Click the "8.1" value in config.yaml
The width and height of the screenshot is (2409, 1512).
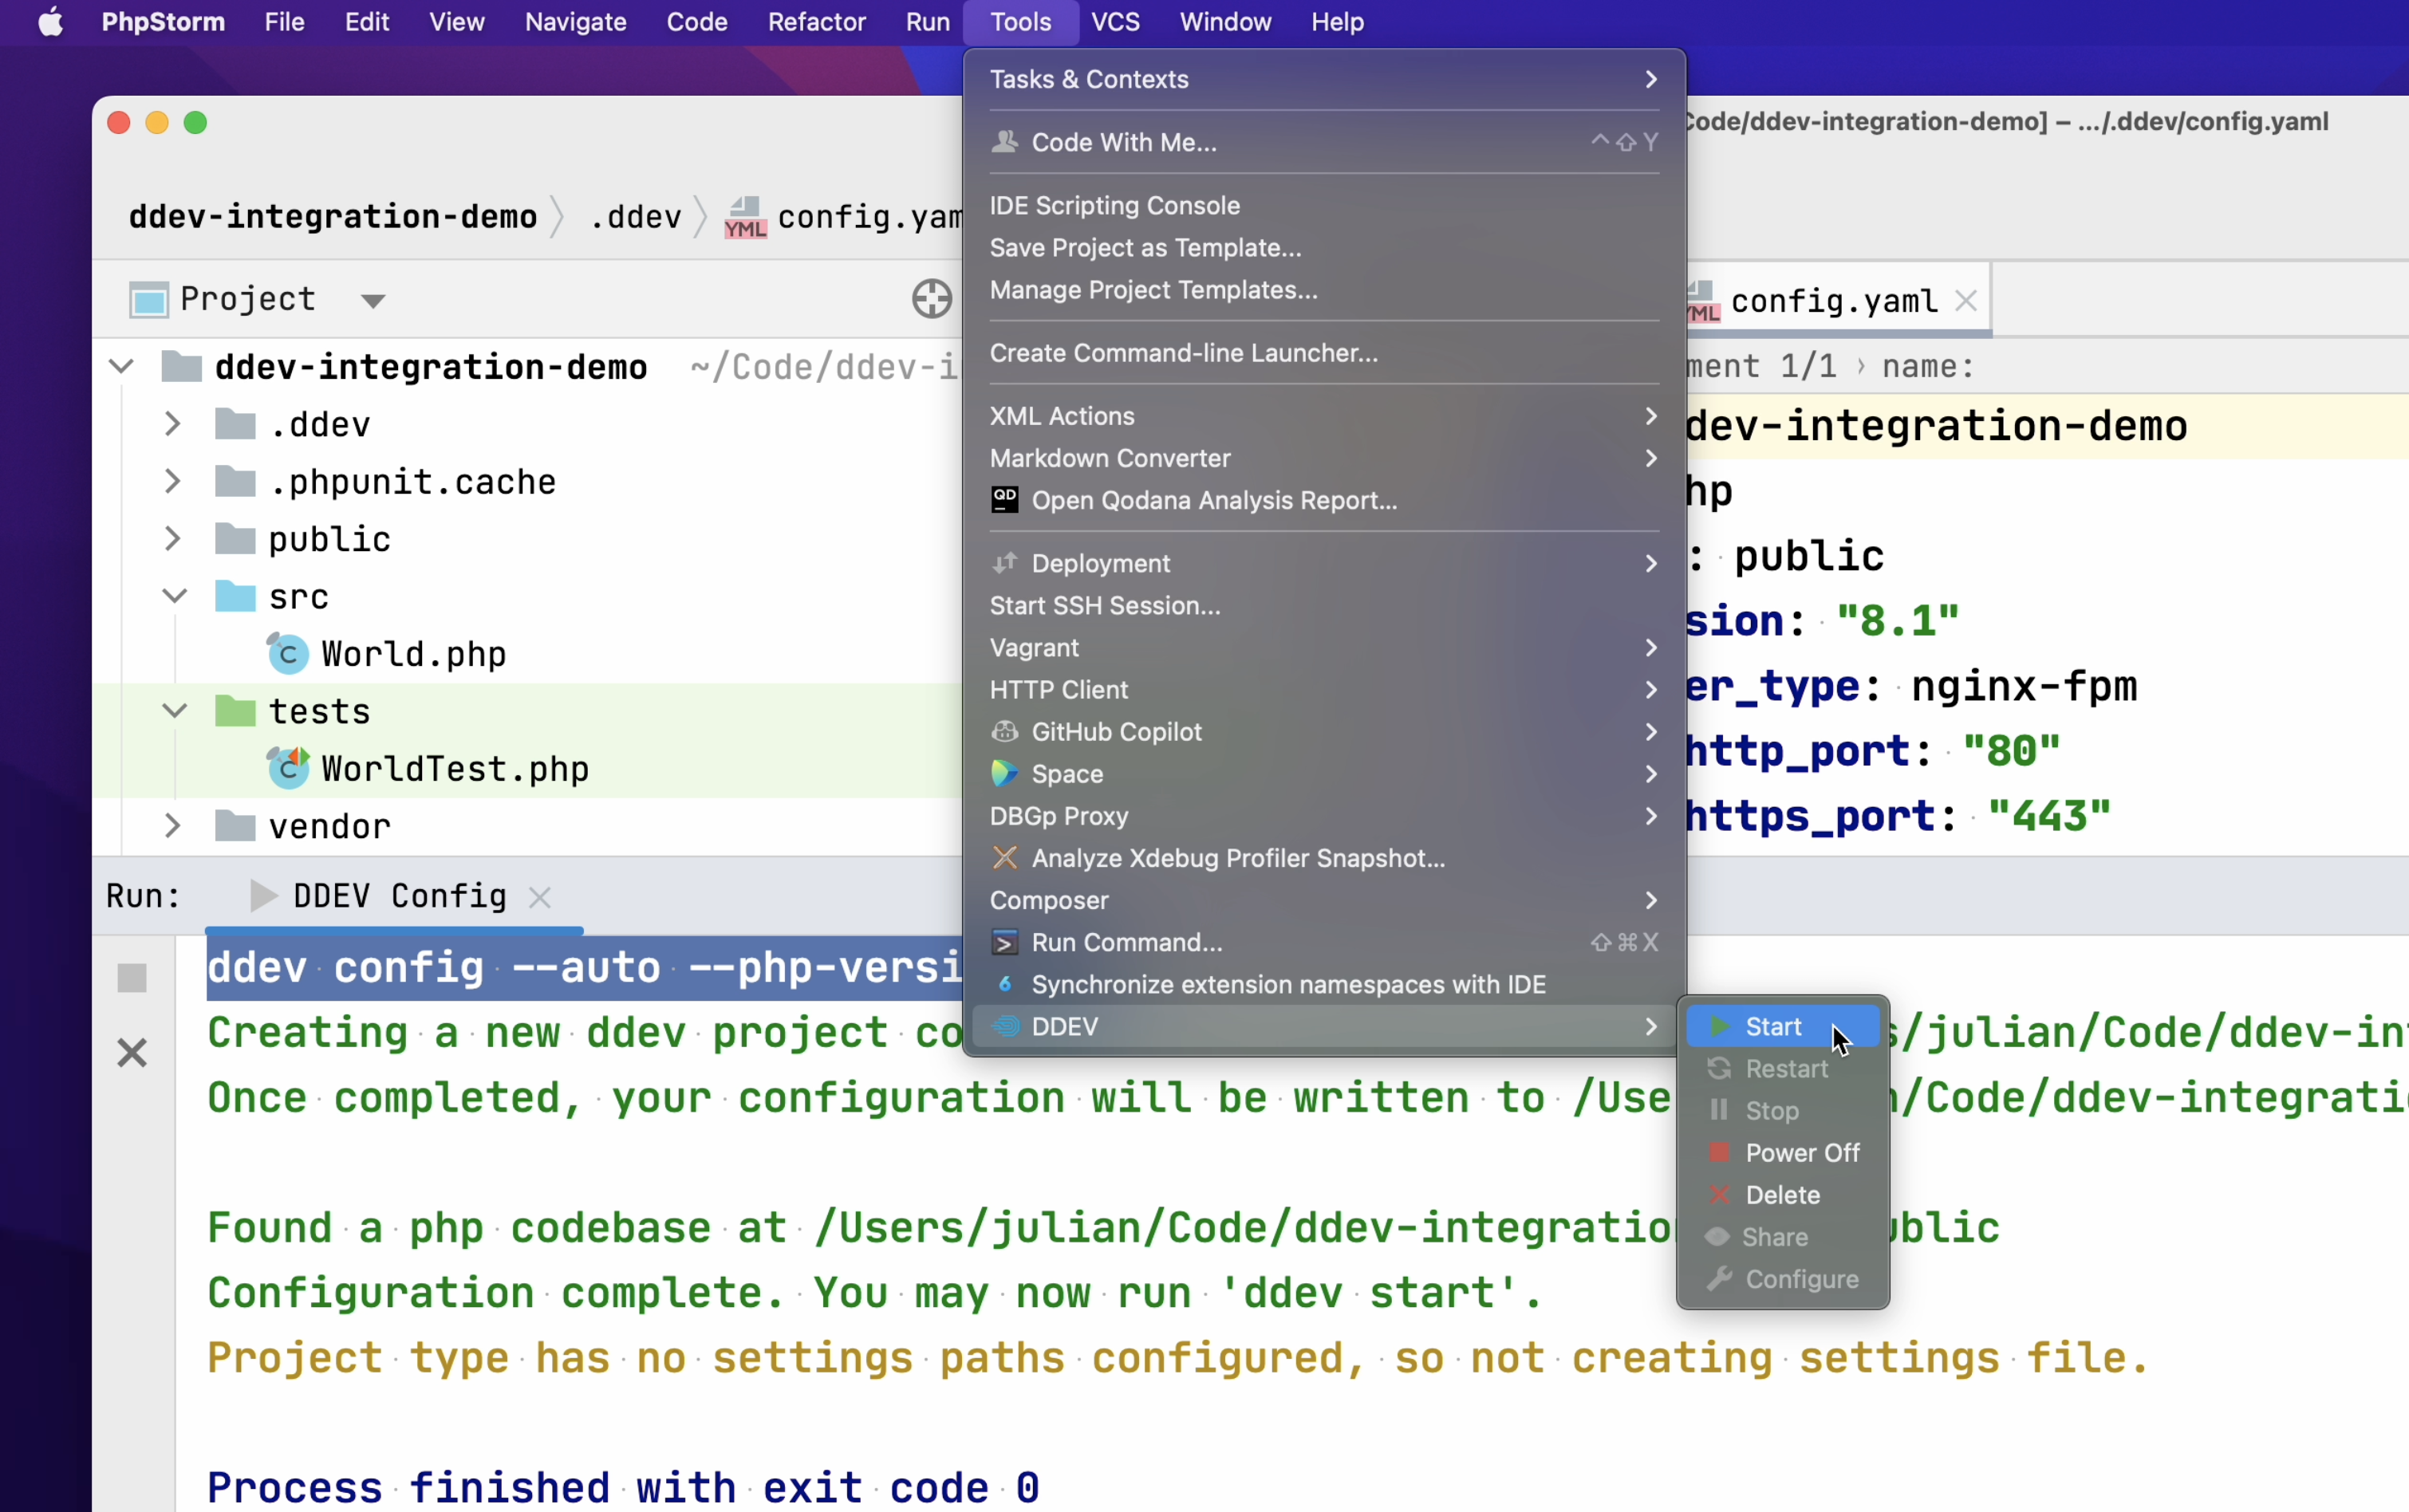(1898, 621)
